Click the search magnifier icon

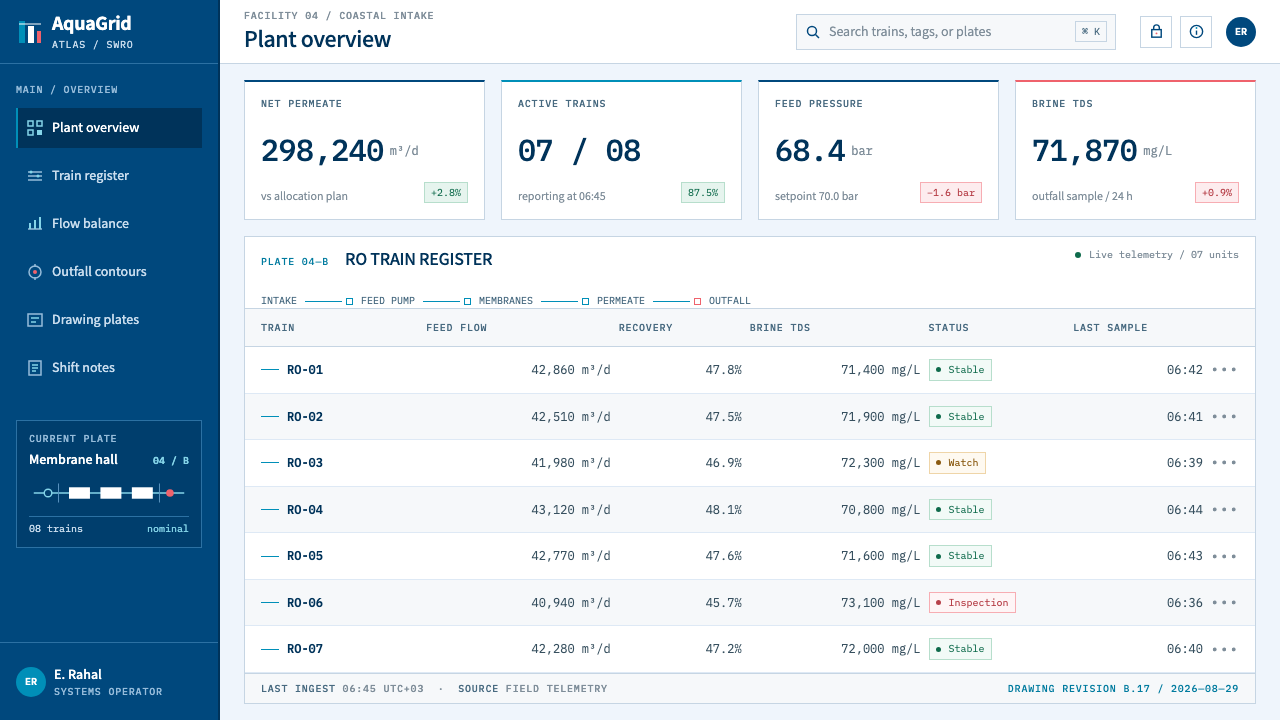[x=813, y=32]
